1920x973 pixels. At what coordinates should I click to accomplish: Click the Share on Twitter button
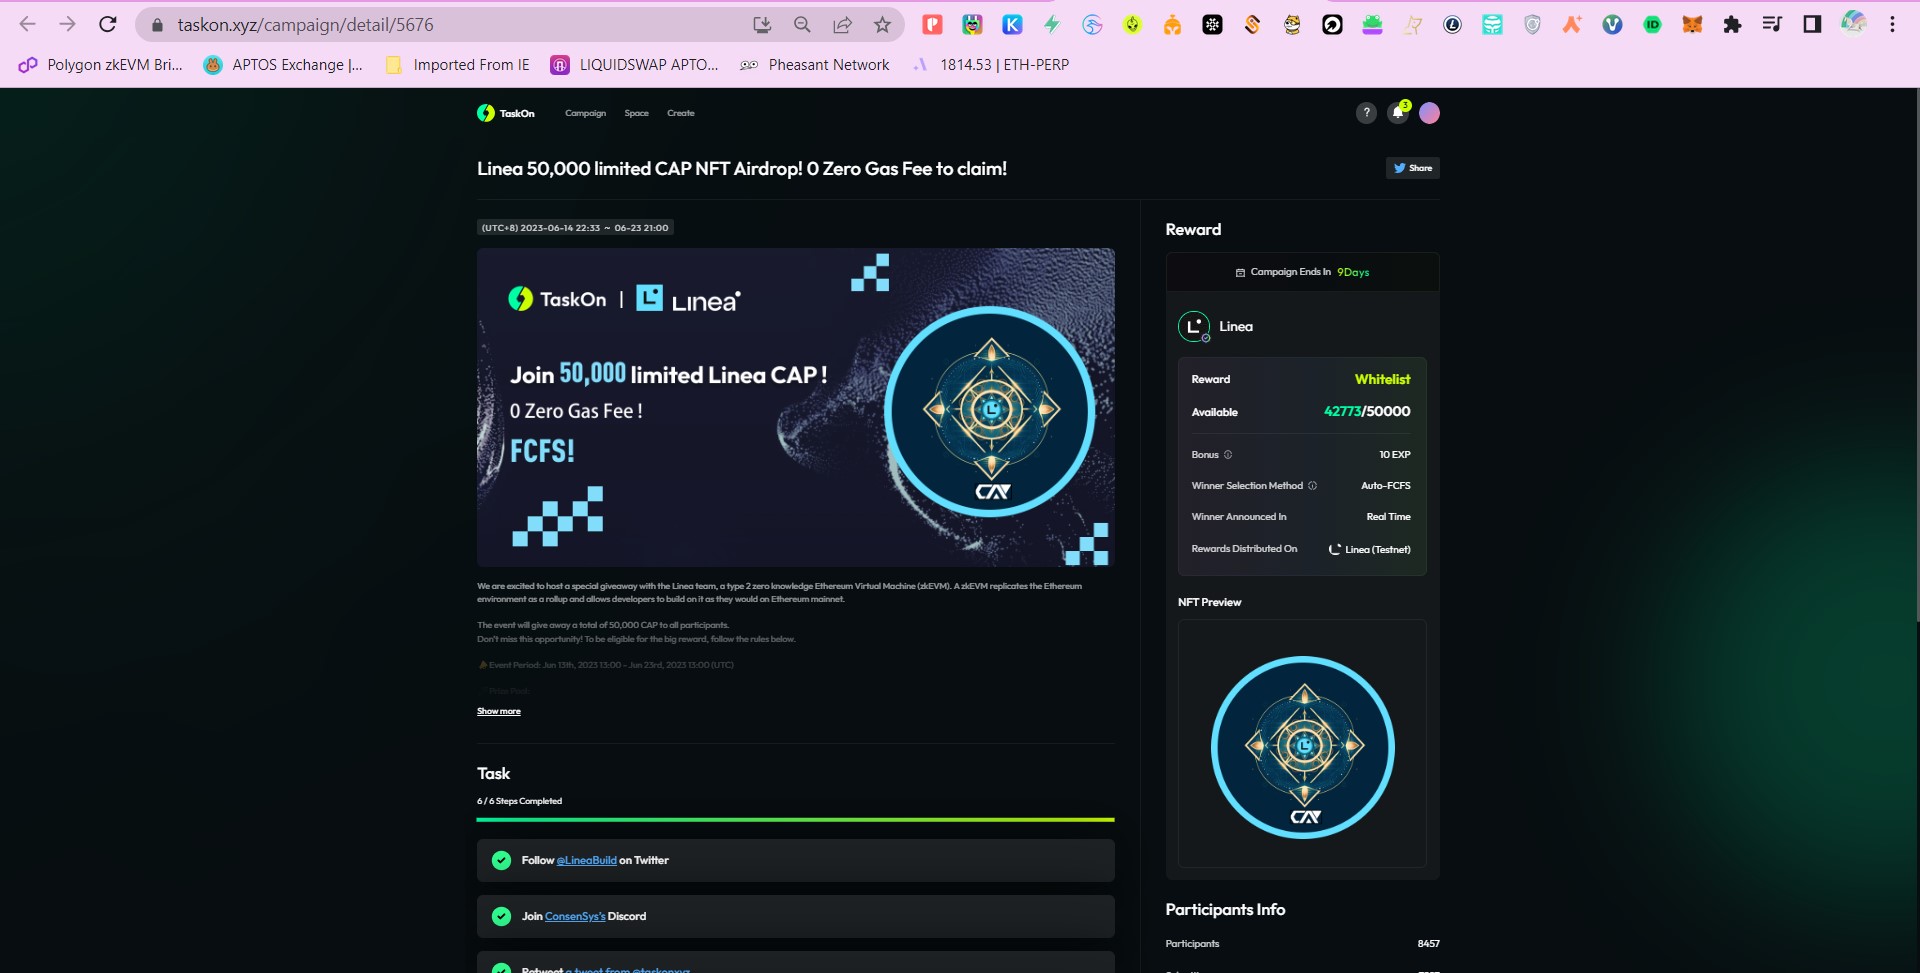pyautogui.click(x=1413, y=168)
